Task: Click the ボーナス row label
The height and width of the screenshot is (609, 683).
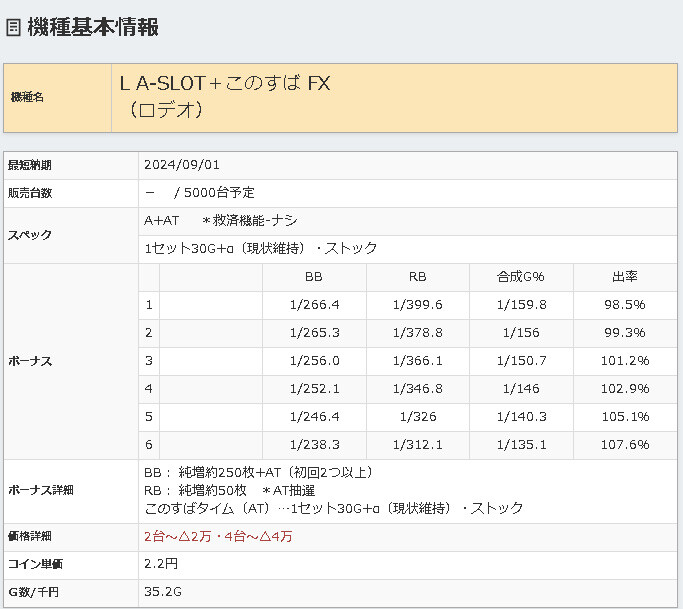Action: tap(30, 361)
